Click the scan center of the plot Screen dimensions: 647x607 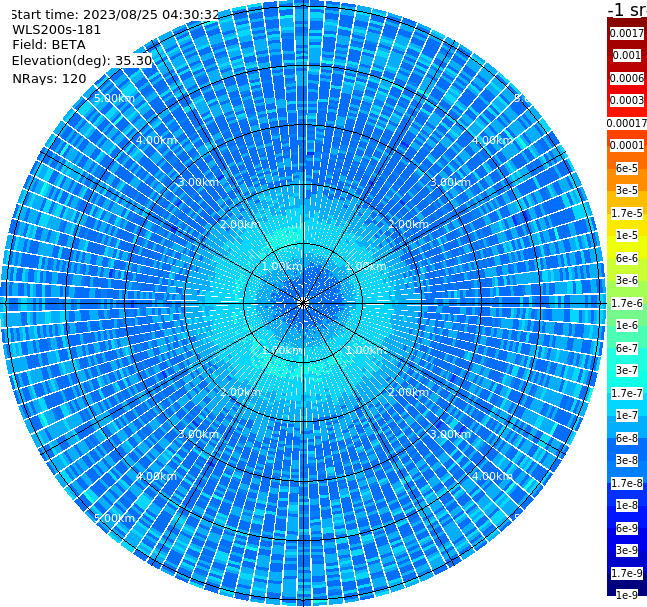[x=303, y=303]
